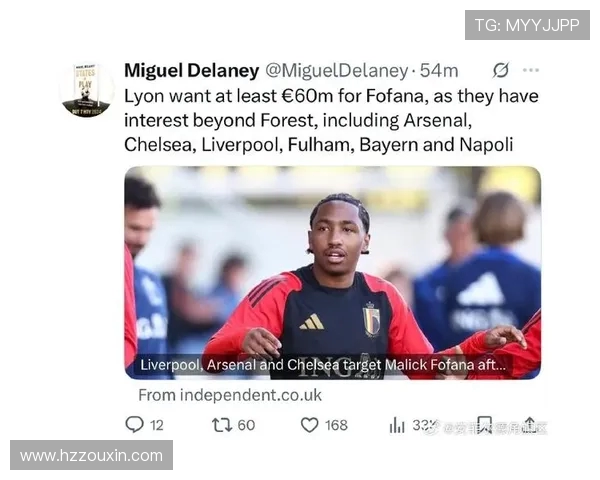Open Miguel Delaney's profile avatar
Viewport: 600px width, 480px height.
click(x=87, y=90)
